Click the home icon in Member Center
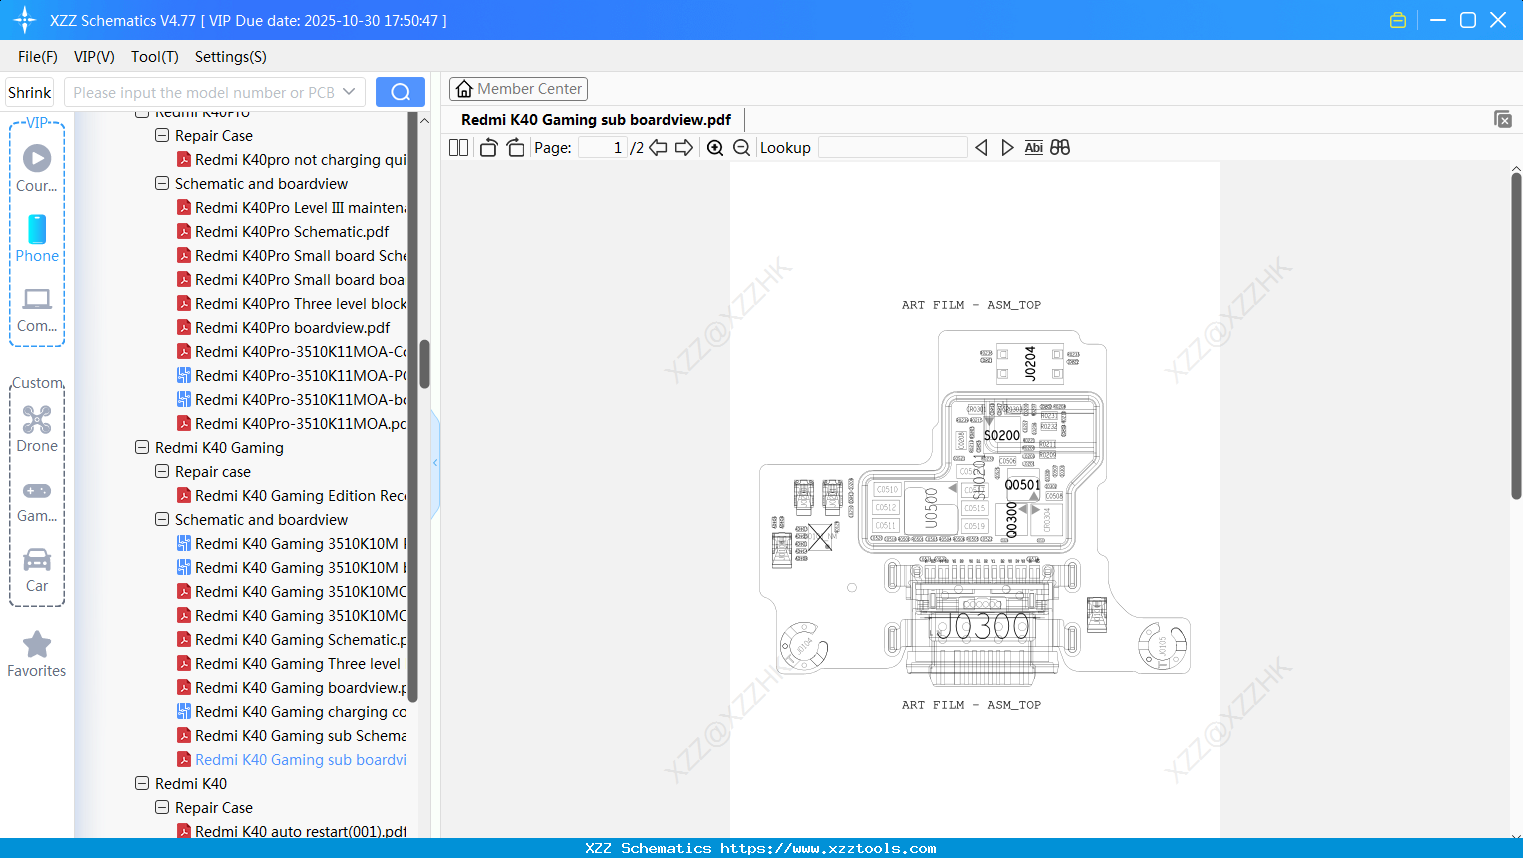This screenshot has height=858, width=1523. click(x=464, y=89)
